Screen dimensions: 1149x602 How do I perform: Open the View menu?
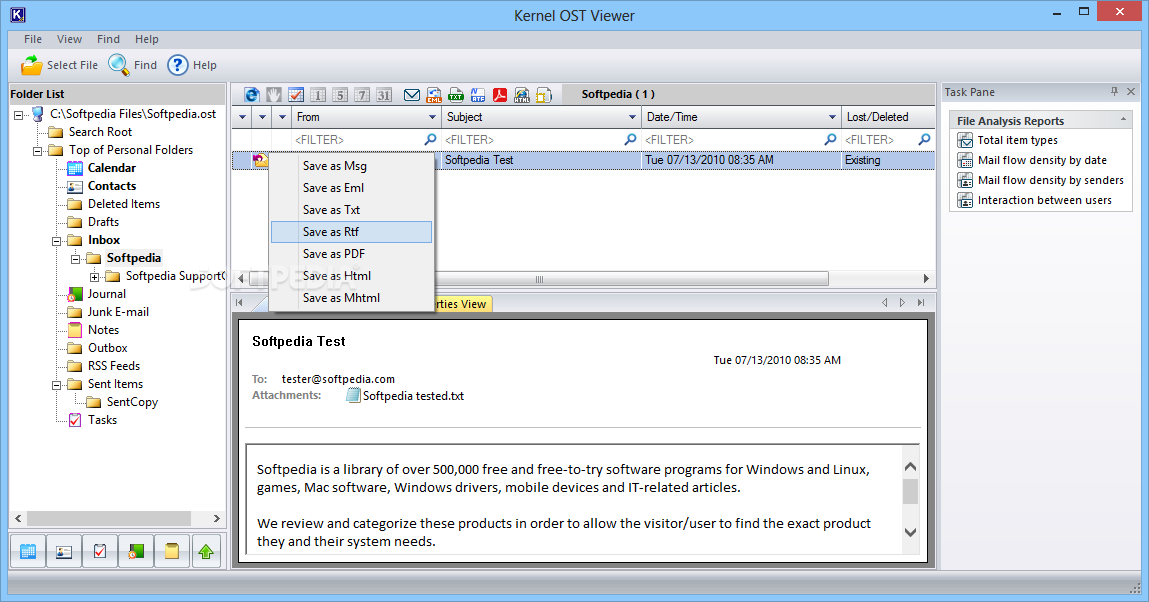coord(70,40)
